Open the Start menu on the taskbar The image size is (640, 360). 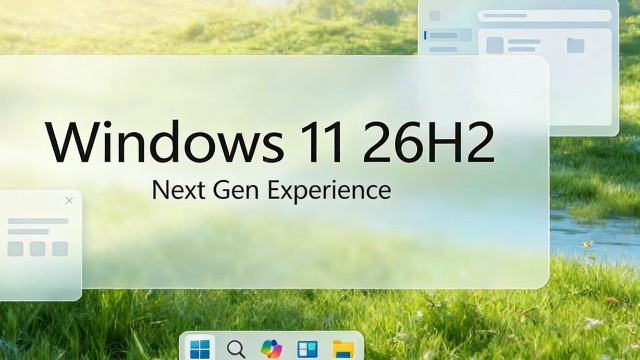[x=200, y=349]
